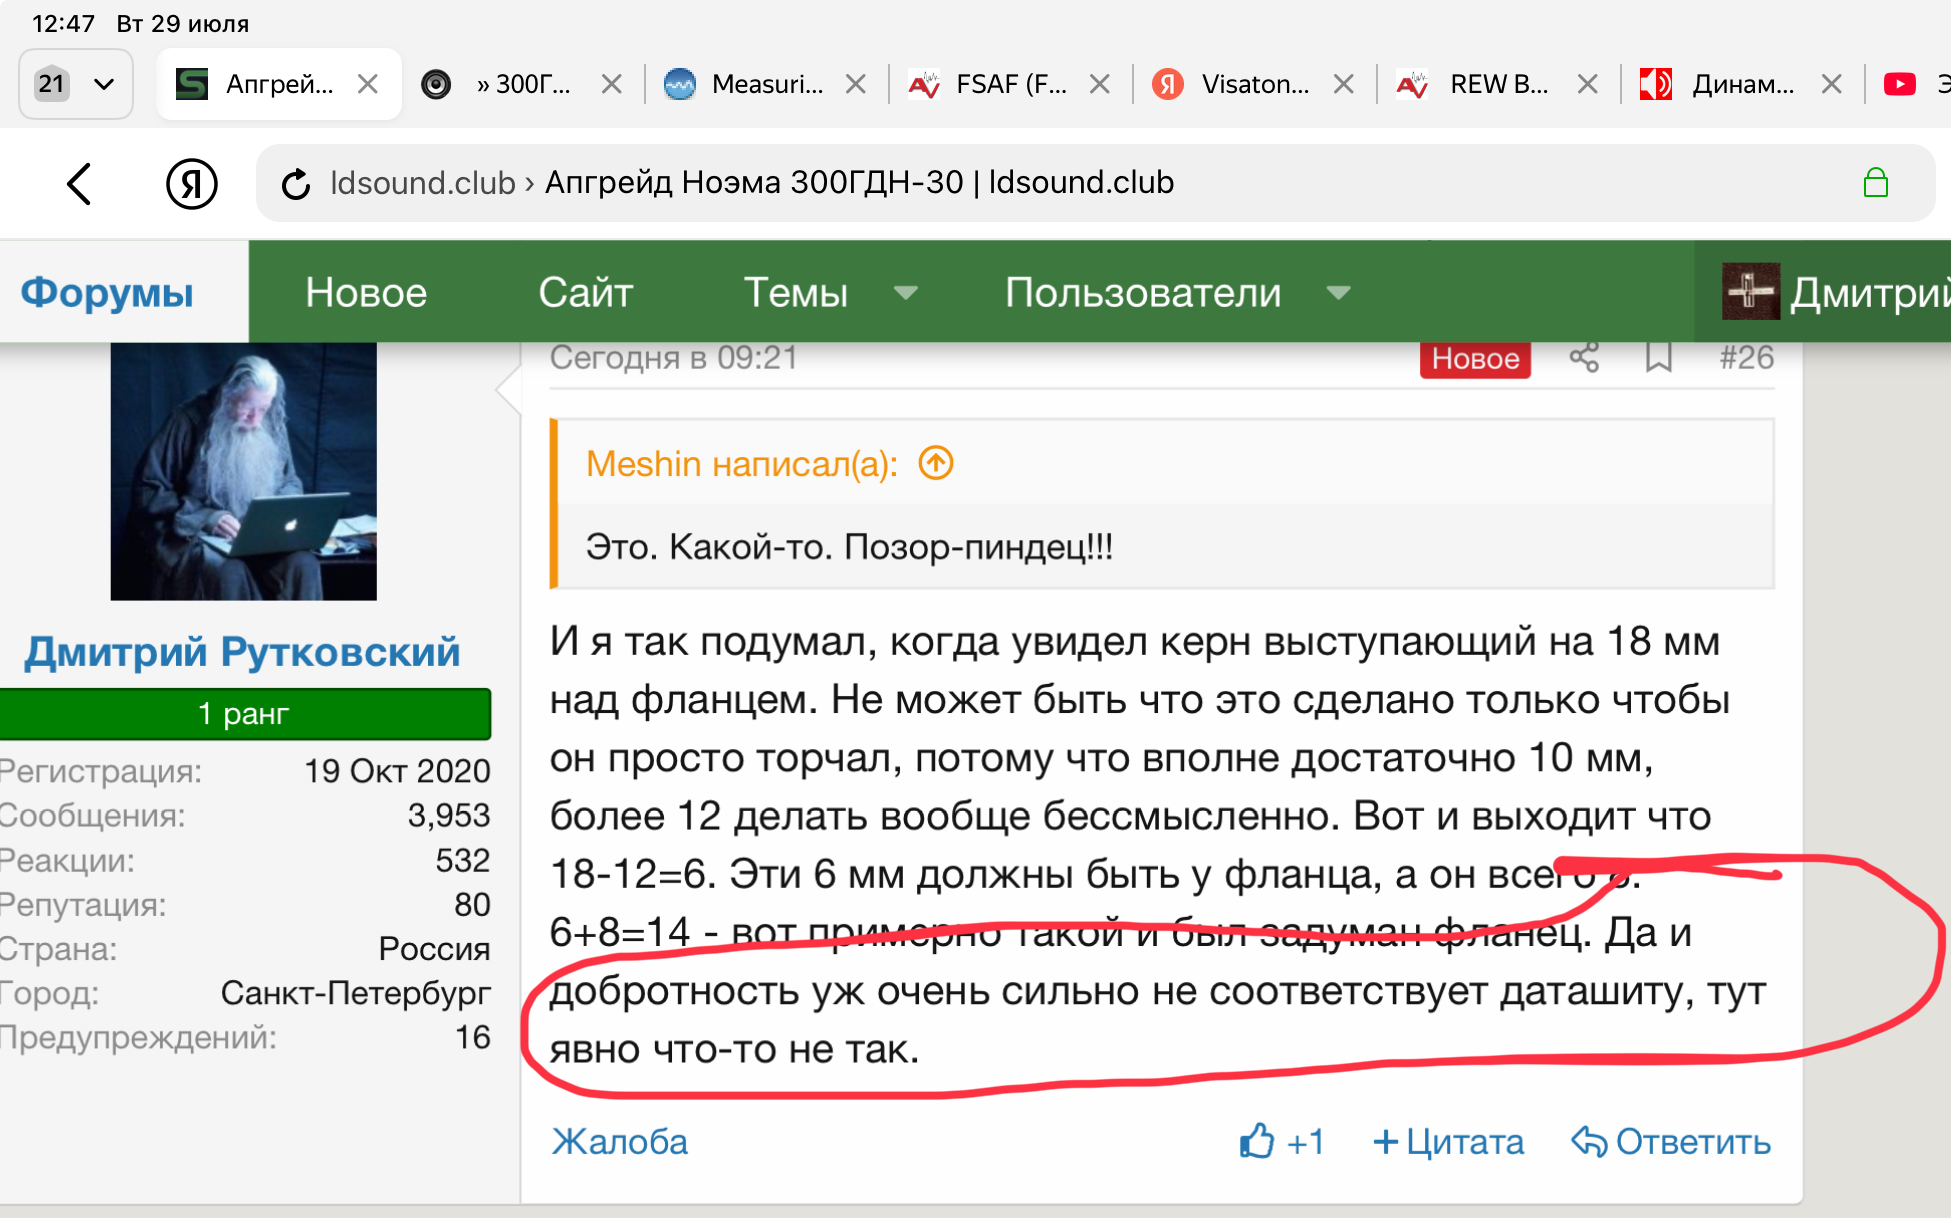
Task: Open the Форумы navigation tab
Action: pos(107,293)
